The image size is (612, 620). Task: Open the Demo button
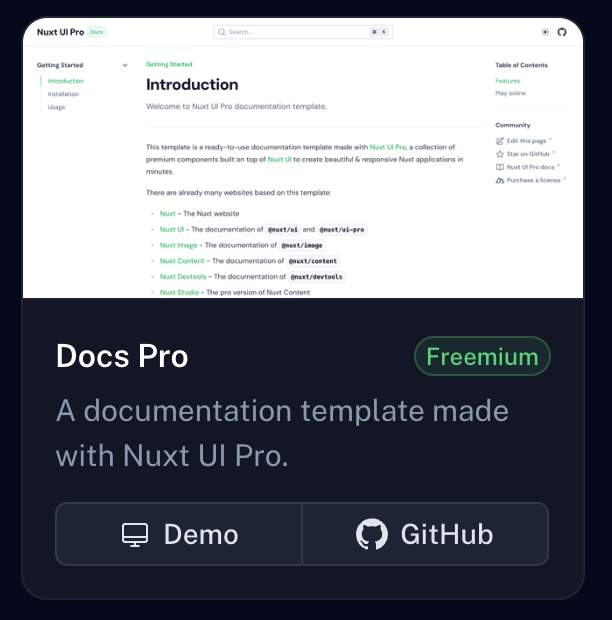(x=179, y=534)
